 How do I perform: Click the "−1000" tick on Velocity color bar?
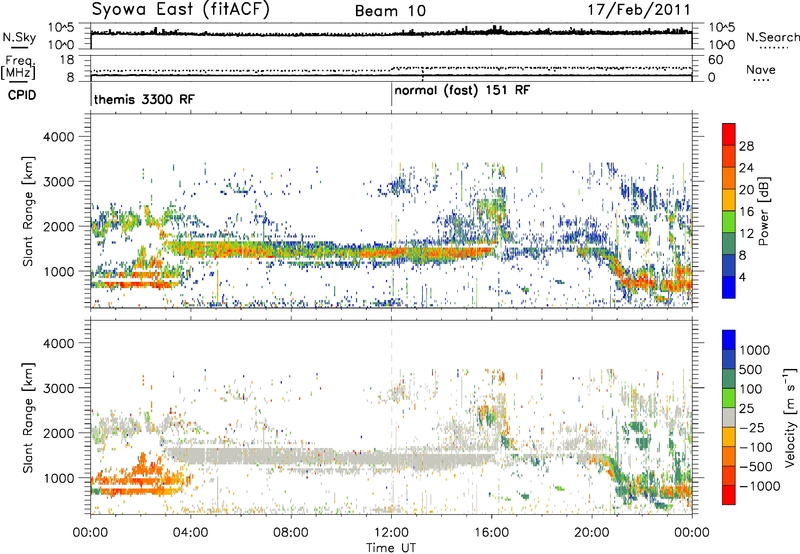coord(760,486)
